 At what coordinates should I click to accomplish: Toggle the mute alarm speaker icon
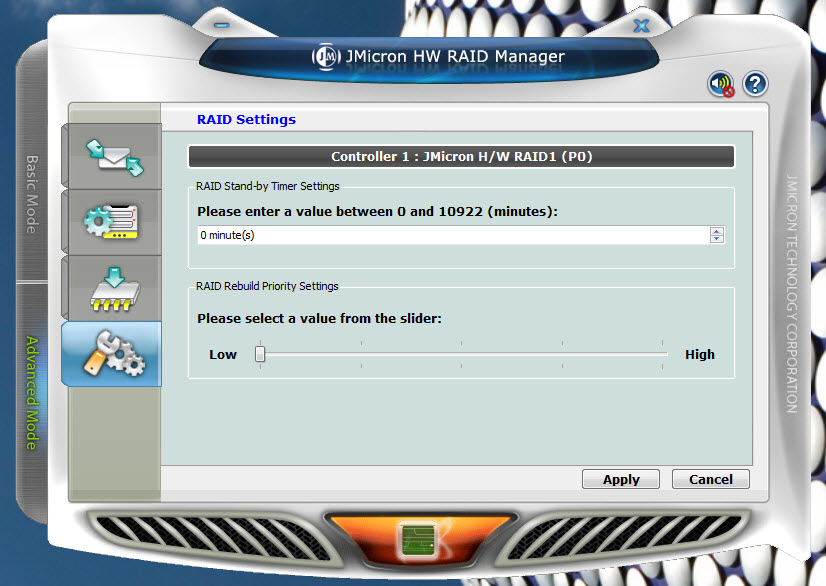pyautogui.click(x=721, y=84)
